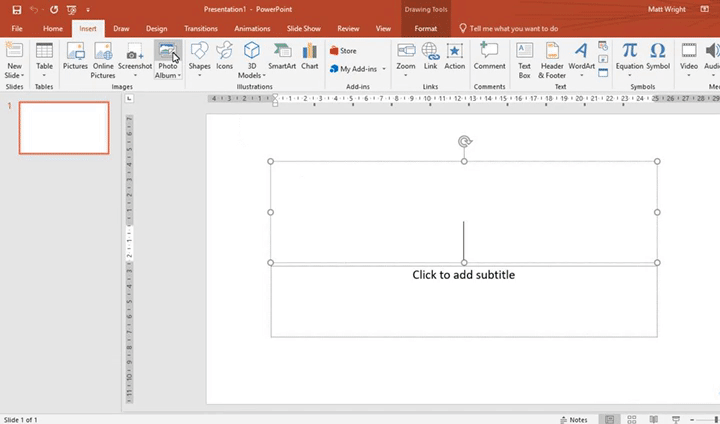Image resolution: width=720 pixels, height=424 pixels.
Task: Insert a Text Box
Action: tap(524, 56)
